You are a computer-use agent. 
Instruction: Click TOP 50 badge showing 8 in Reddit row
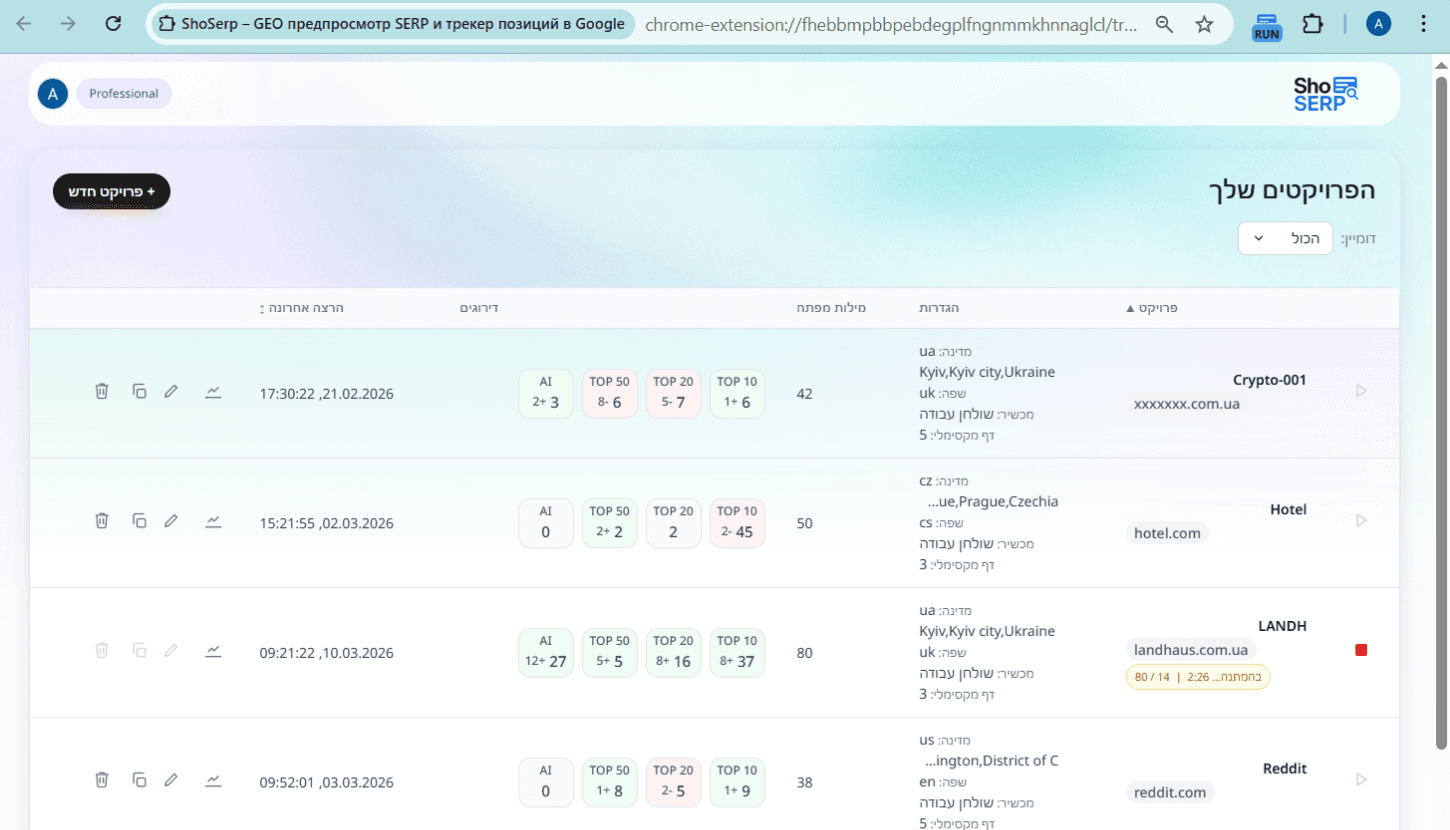pos(609,782)
